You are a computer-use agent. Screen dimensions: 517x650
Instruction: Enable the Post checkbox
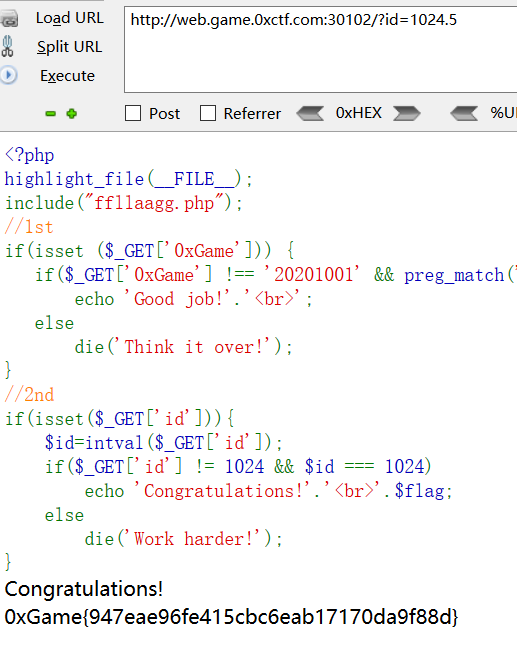pos(133,113)
